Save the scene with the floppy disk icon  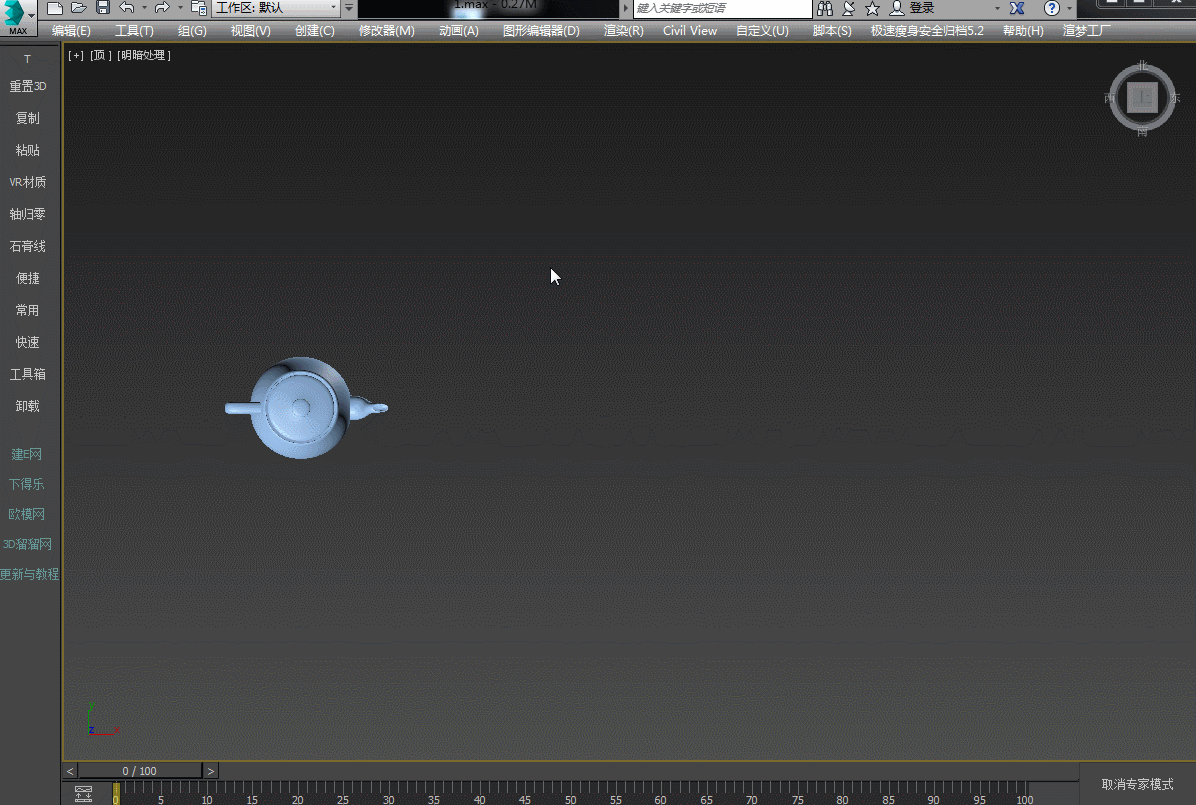102,8
